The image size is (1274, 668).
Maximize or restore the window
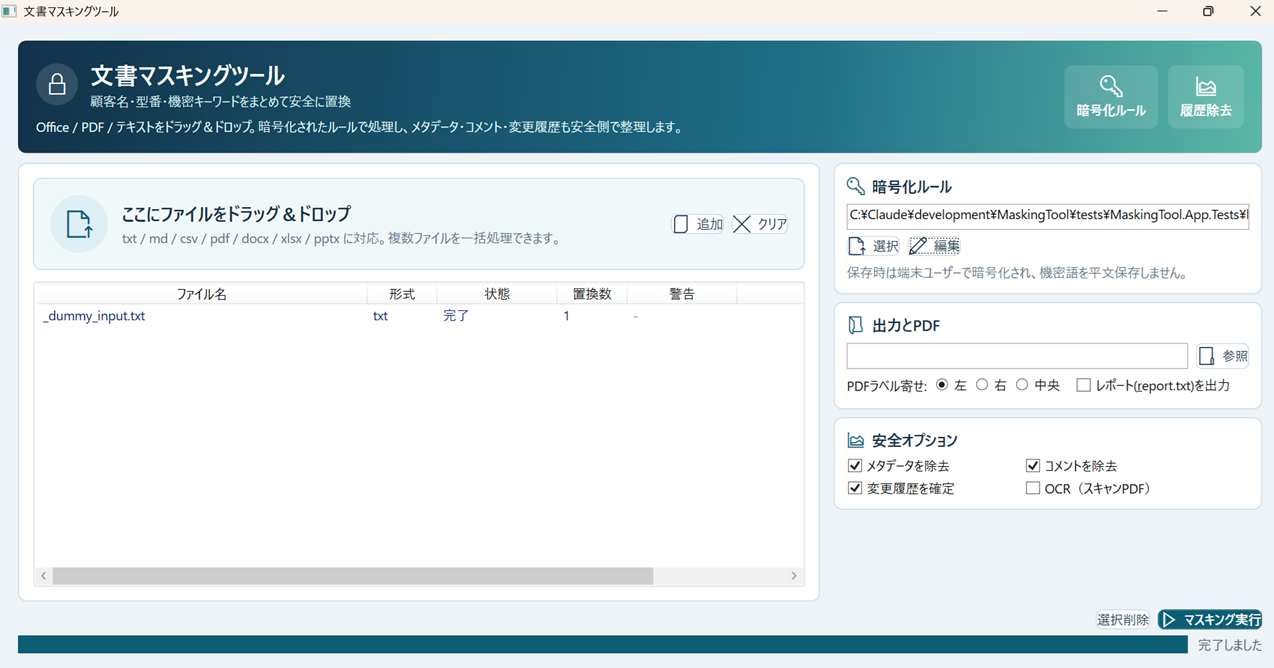1209,12
